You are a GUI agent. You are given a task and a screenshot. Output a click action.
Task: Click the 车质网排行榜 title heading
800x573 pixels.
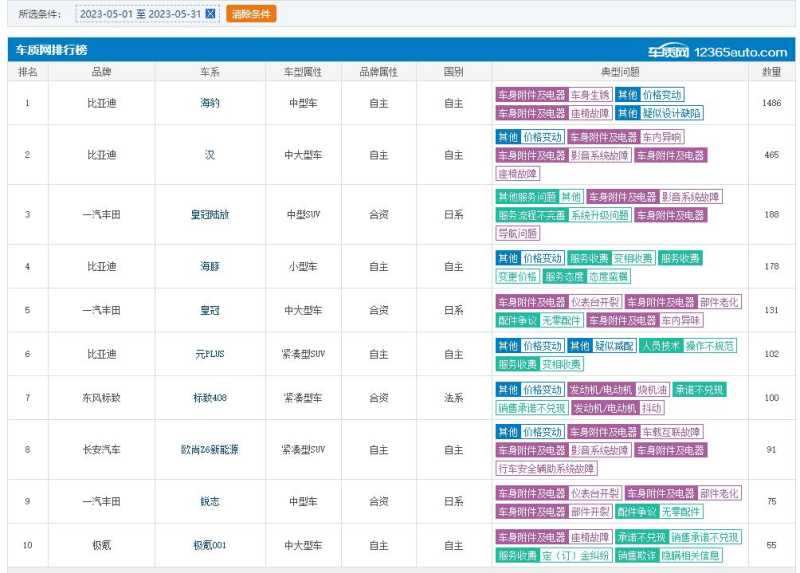pos(51,50)
